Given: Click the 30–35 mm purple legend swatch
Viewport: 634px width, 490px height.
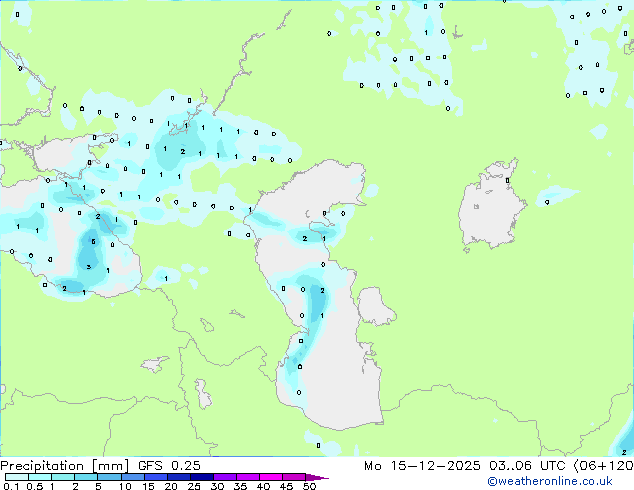Looking at the screenshot, I should coord(225,477).
